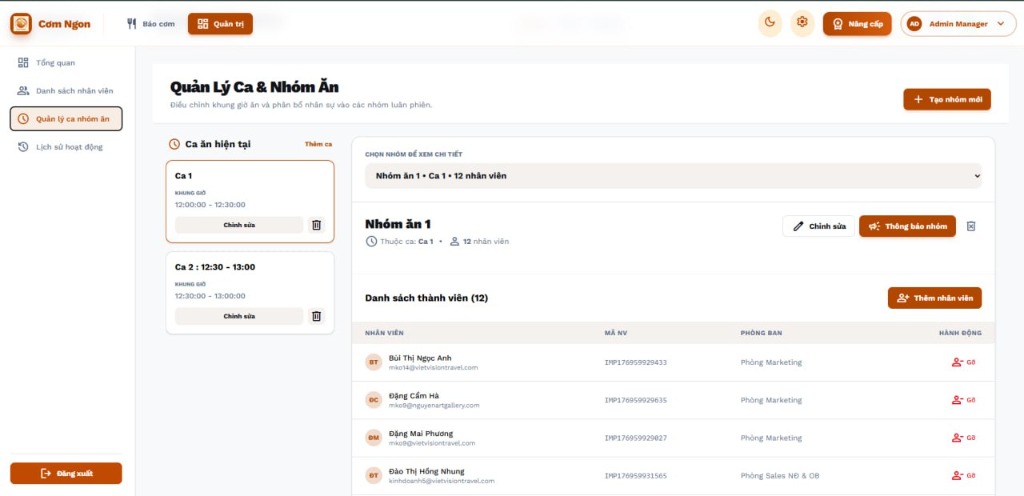
Task: Open the group selection dropdown Nhóm ăn 1
Action: coord(673,176)
